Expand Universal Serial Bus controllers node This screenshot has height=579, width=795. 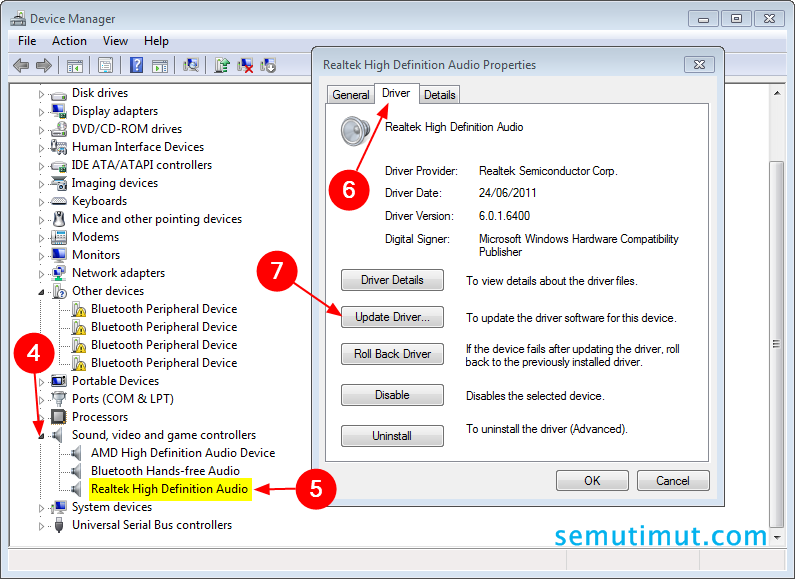click(x=41, y=526)
